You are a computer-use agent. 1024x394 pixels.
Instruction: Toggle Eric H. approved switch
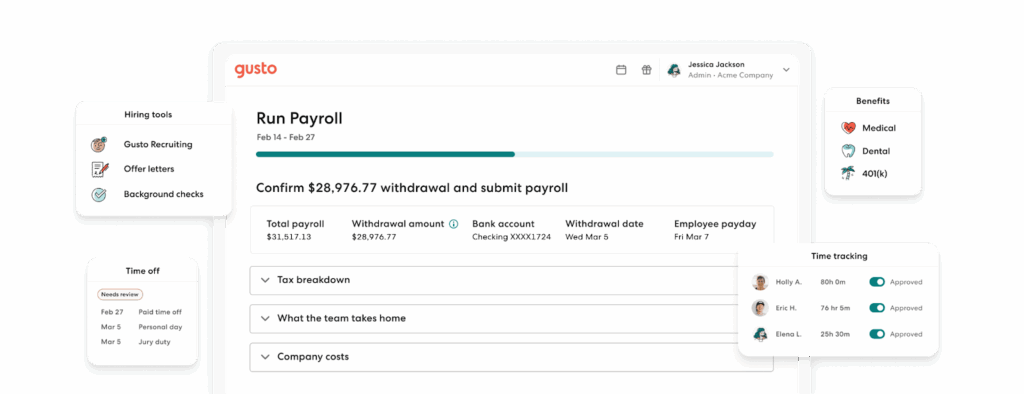[877, 308]
